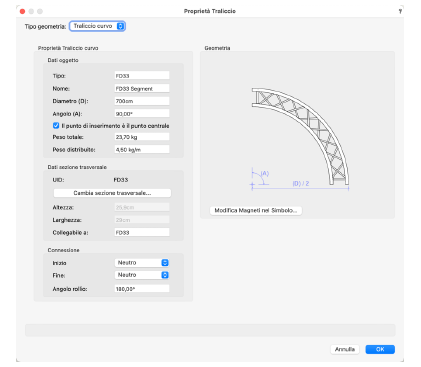Expand the Inizio connection dropdown
The height and width of the screenshot is (367, 421).
coord(142,263)
